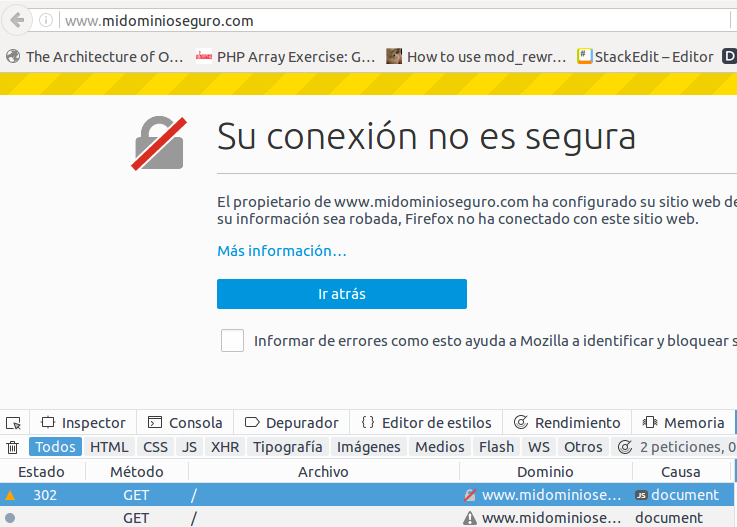Image resolution: width=737 pixels, height=527 pixels.
Task: Open the Depurador tab
Action: pyautogui.click(x=291, y=423)
